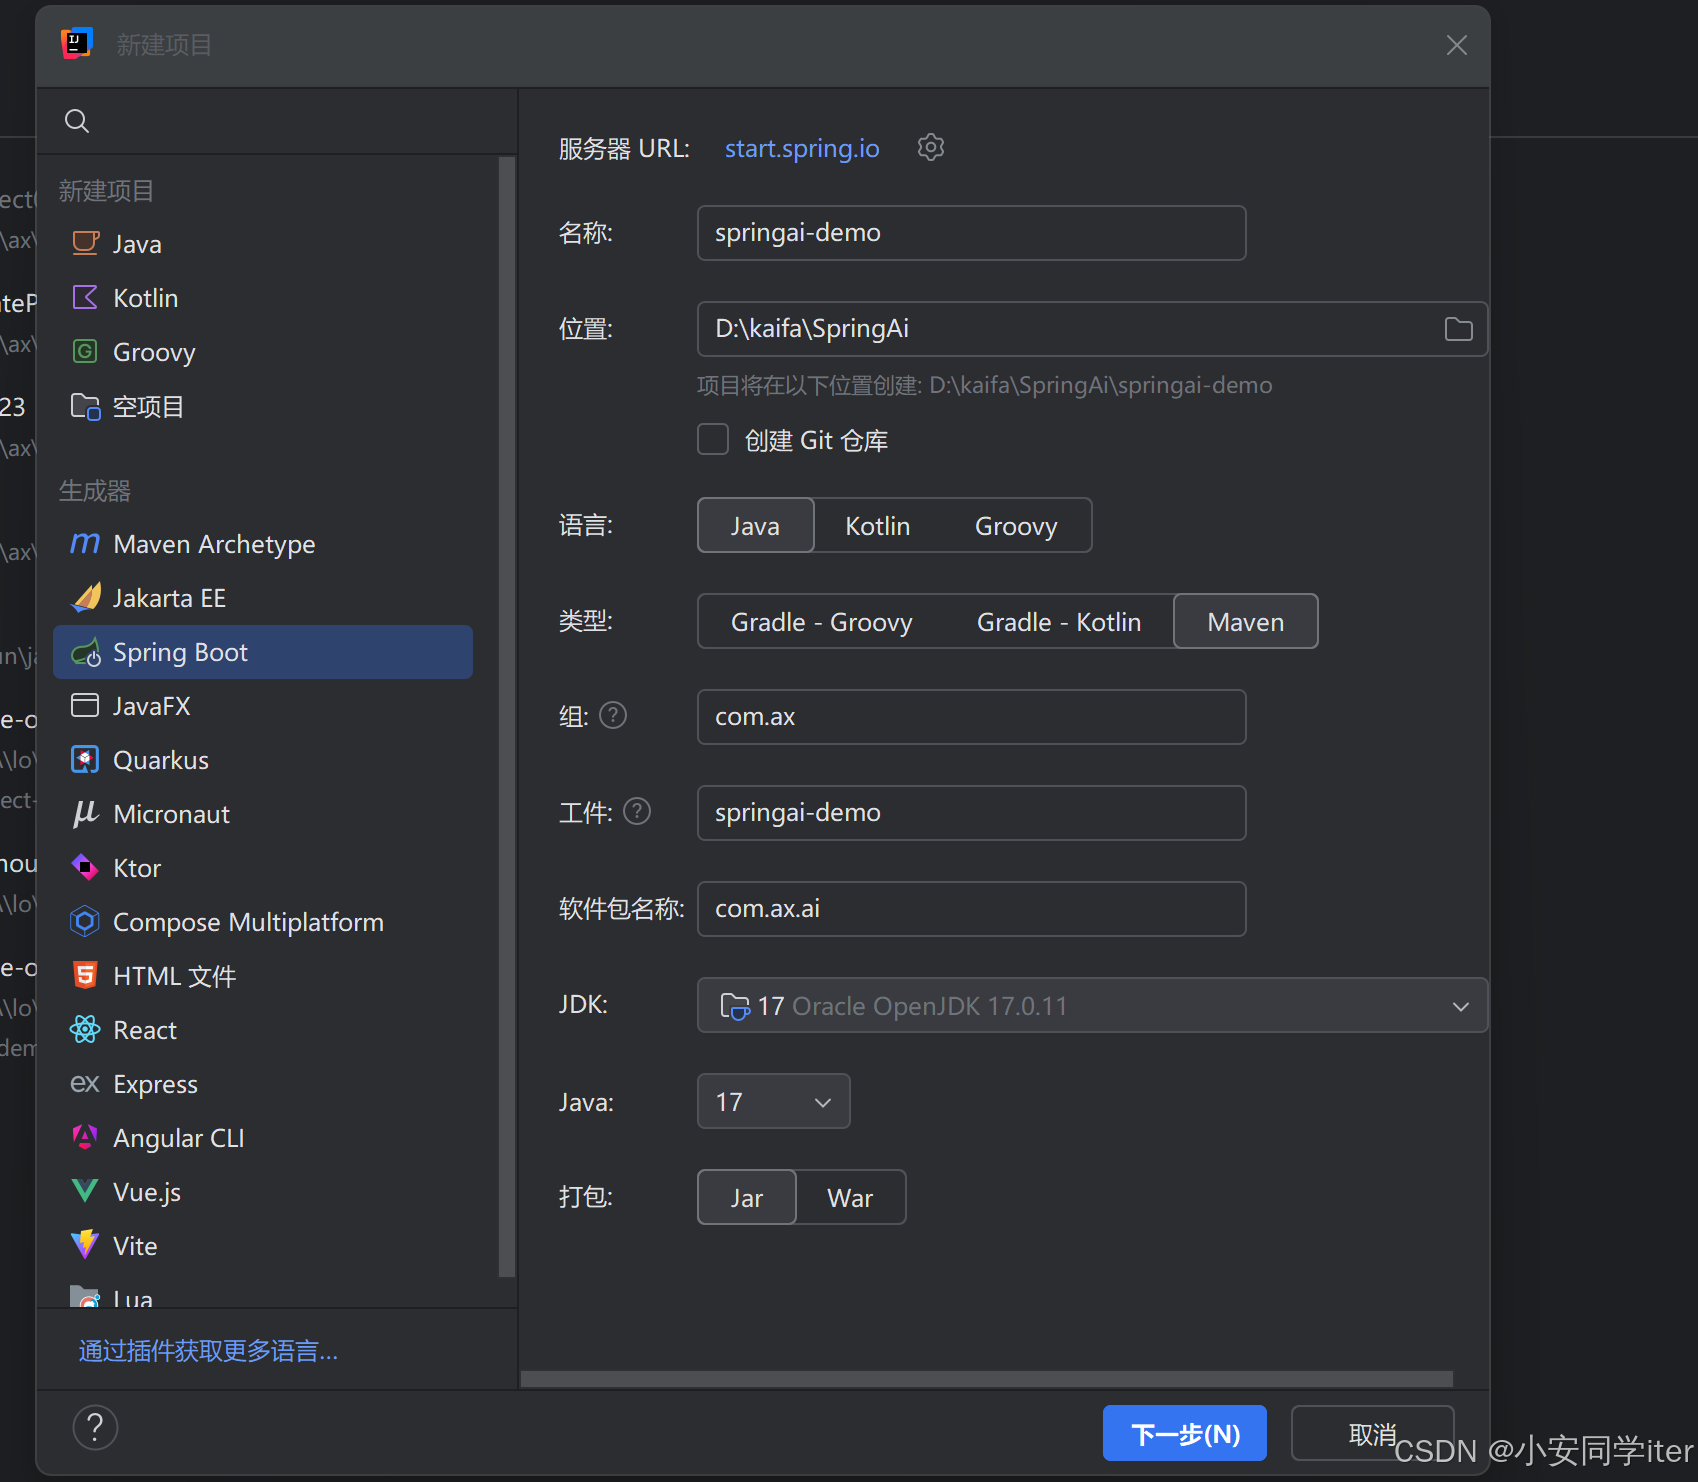
Task: Choose the Ktor generator icon
Action: click(x=86, y=867)
